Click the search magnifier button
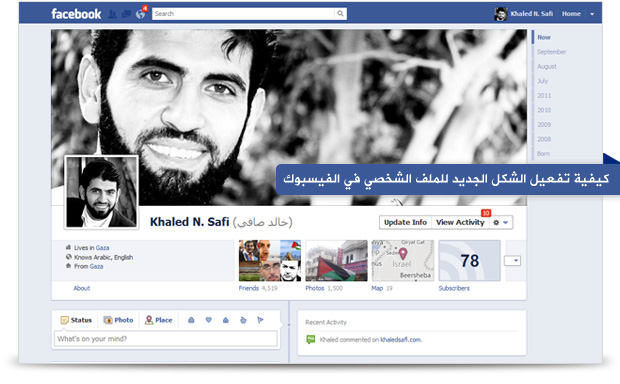 point(340,14)
